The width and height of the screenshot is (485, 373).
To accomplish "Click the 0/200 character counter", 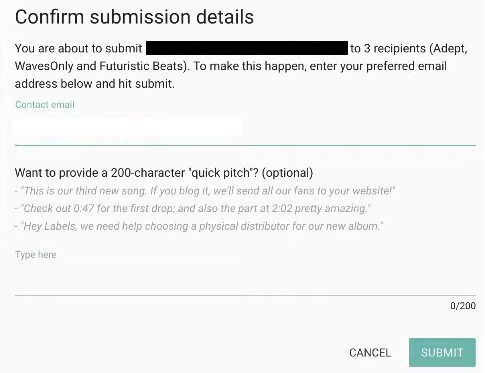I will [x=463, y=306].
